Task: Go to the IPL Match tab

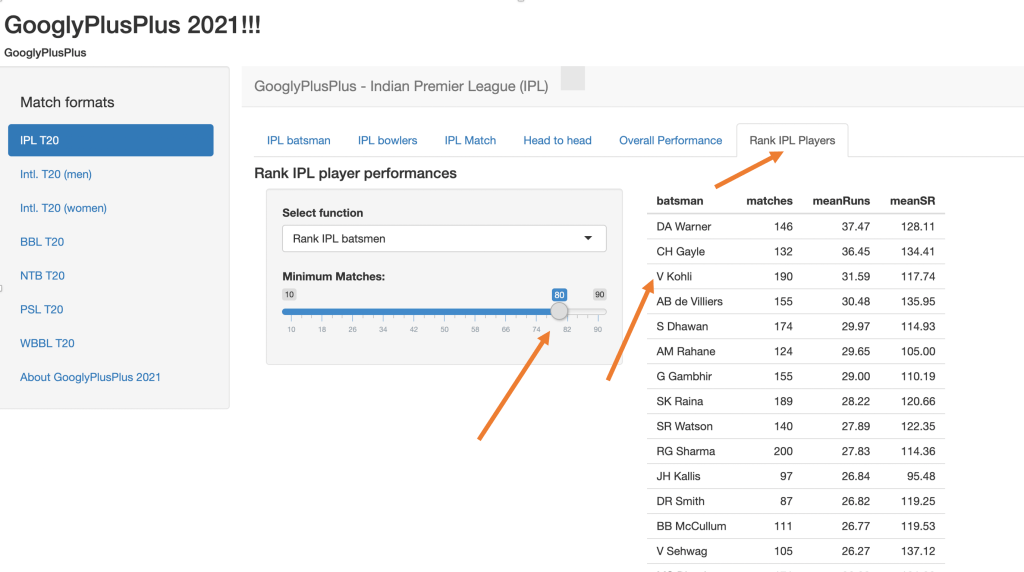Action: point(470,141)
